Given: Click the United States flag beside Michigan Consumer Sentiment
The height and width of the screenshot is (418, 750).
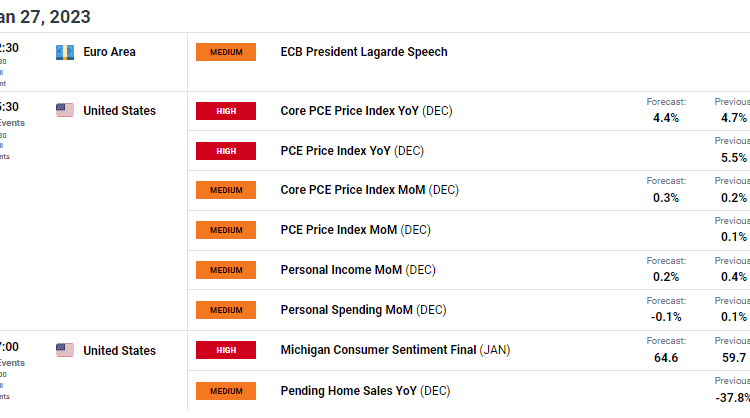Looking at the screenshot, I should (x=65, y=351).
